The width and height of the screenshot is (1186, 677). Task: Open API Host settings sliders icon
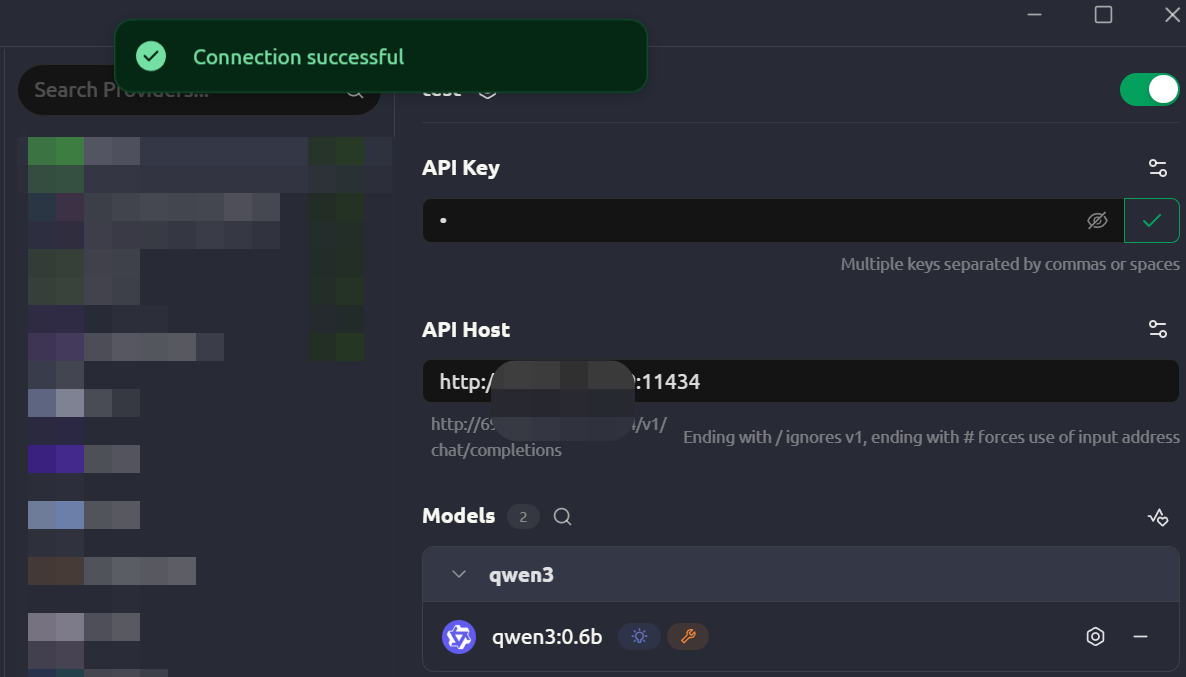(x=1158, y=329)
